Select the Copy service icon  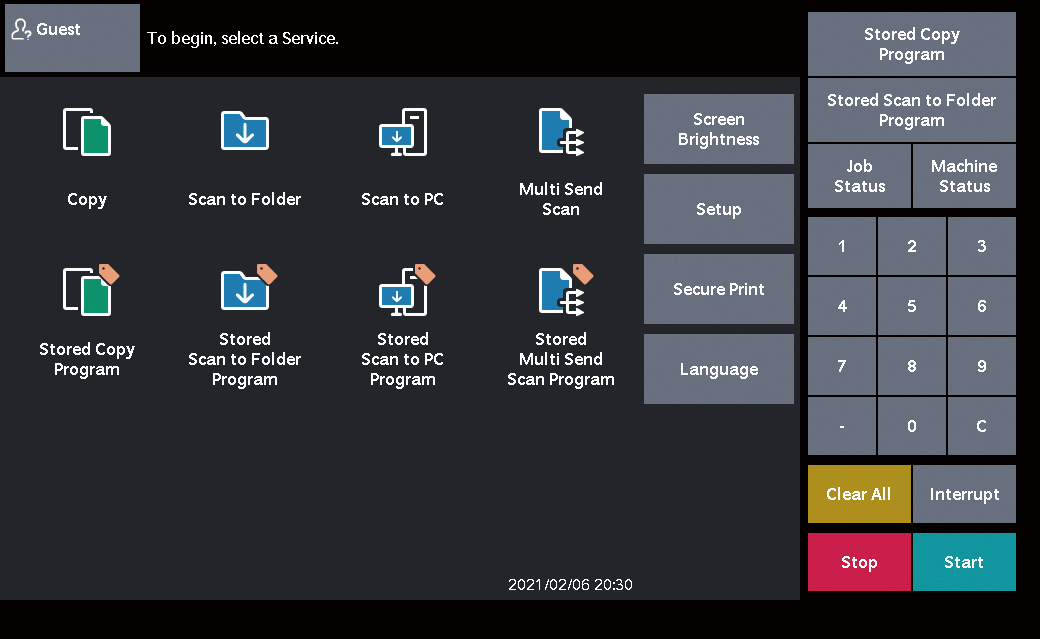click(x=87, y=150)
